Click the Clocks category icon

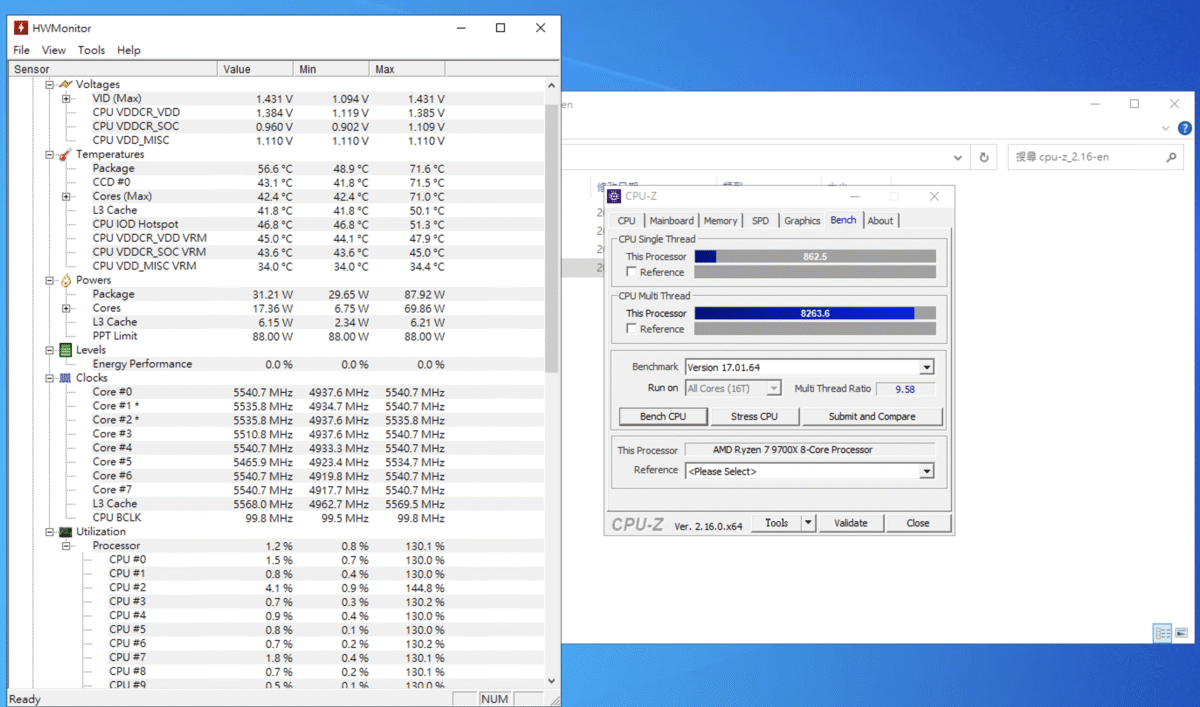(x=66, y=378)
